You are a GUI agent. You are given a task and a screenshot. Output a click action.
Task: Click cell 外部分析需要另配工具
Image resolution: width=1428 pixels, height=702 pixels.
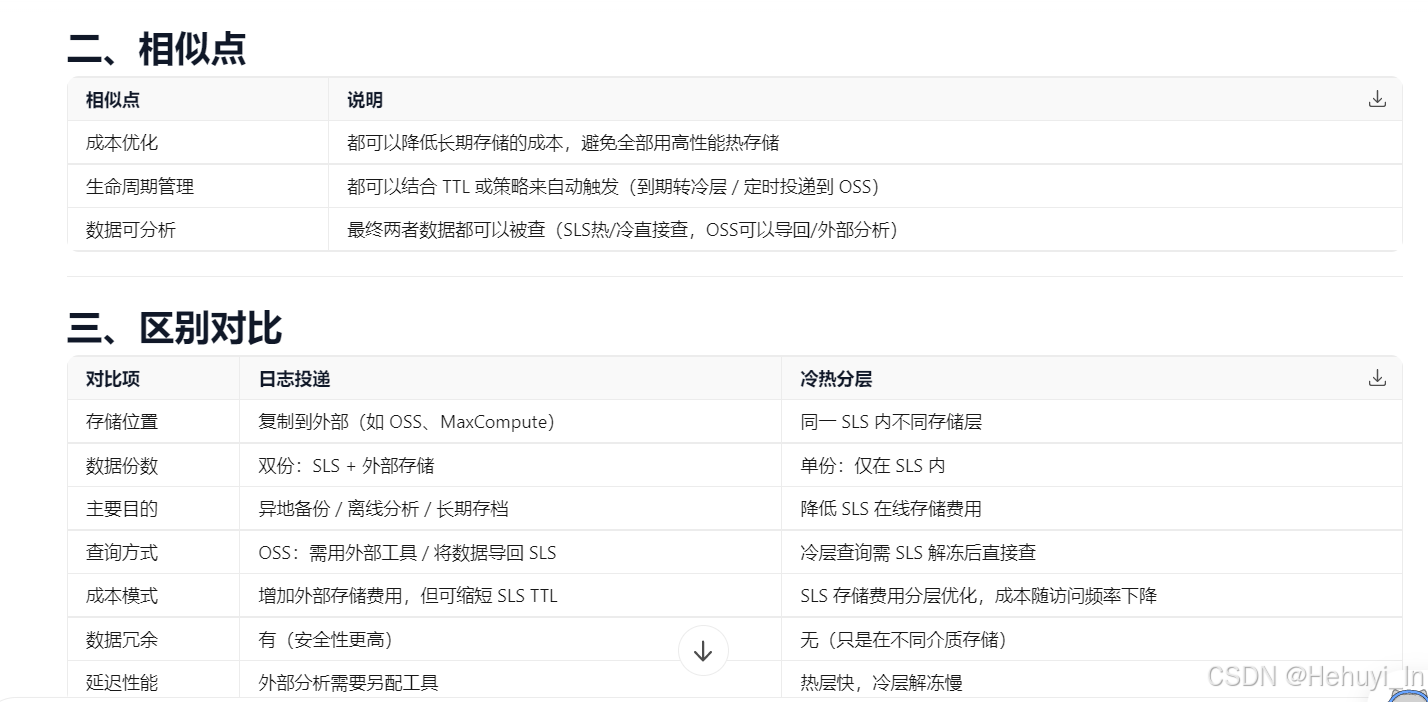click(x=348, y=683)
